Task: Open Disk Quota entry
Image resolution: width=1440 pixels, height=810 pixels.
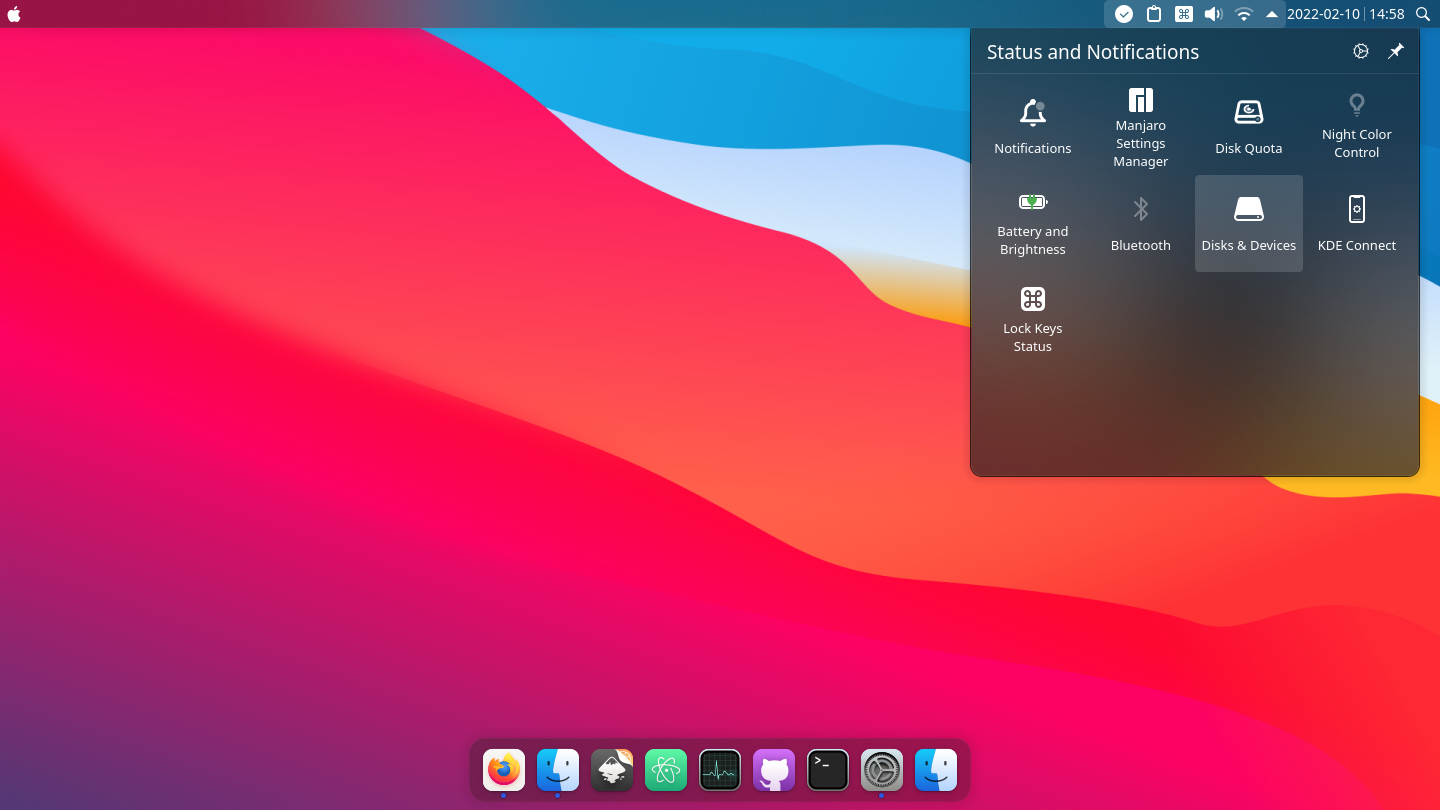Action: click(x=1249, y=126)
